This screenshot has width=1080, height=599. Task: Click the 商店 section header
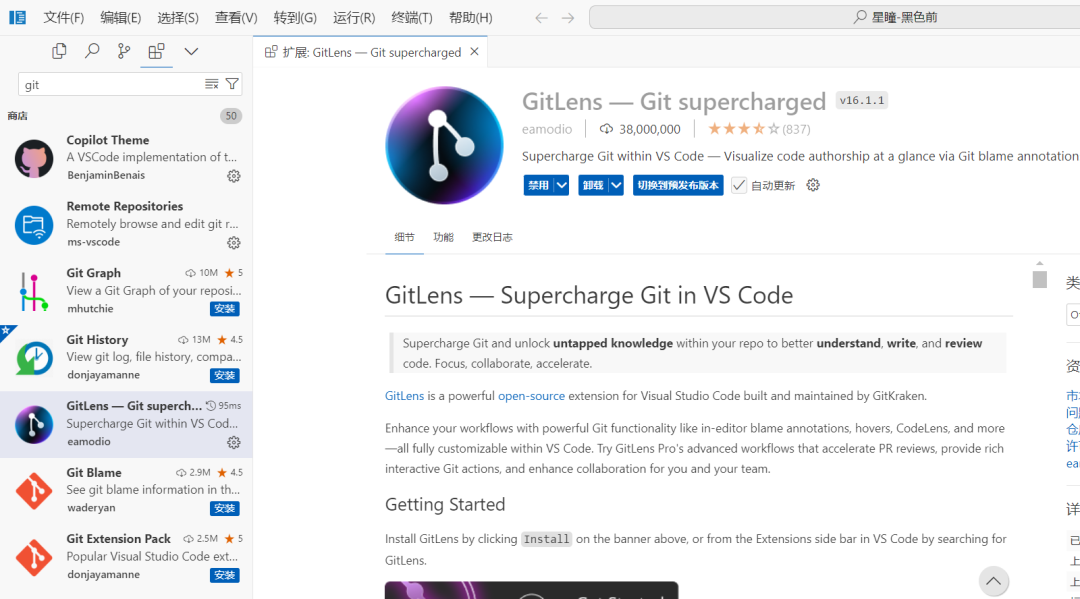point(18,116)
